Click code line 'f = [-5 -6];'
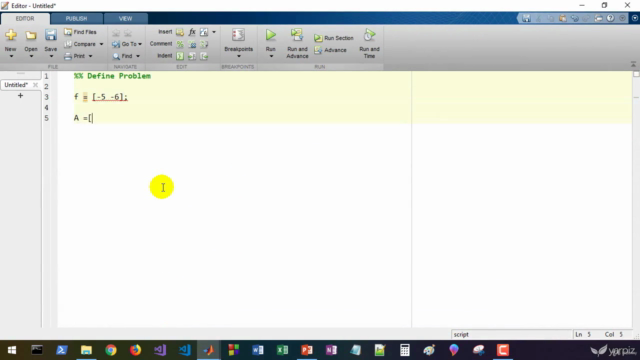Image resolution: width=640 pixels, height=360 pixels. (101, 97)
